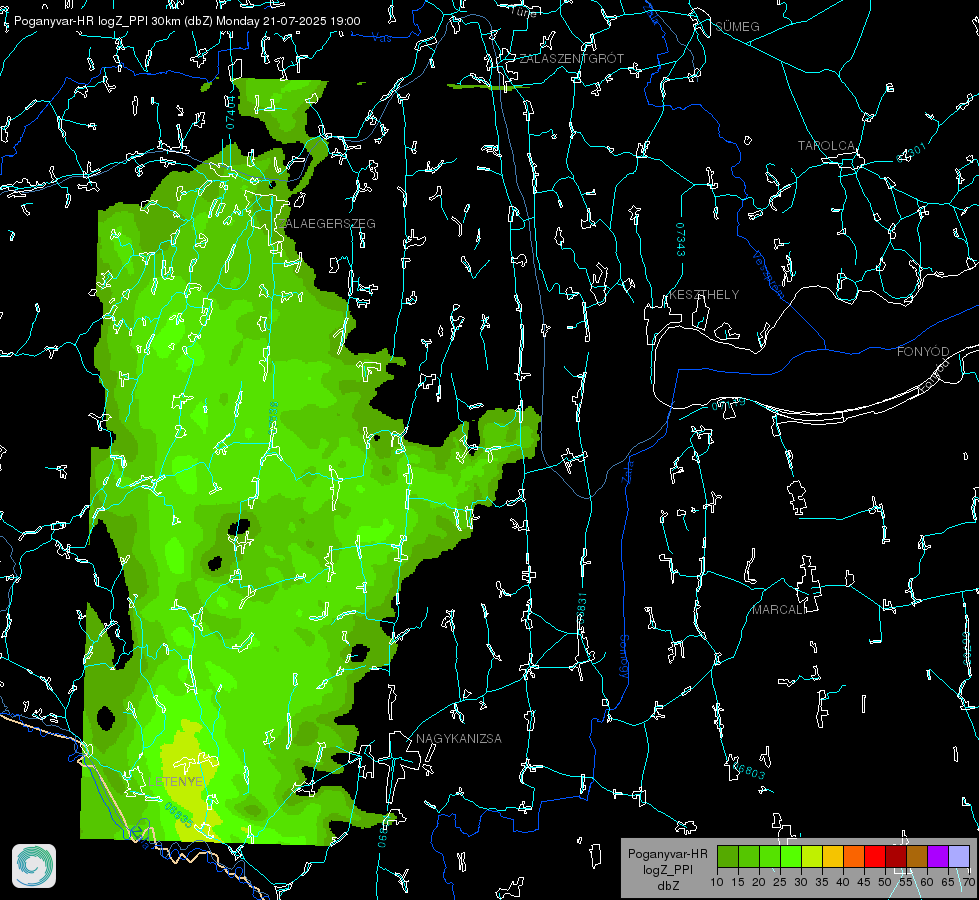Click the 06803 road number label
This screenshot has height=900, width=979.
click(x=748, y=771)
